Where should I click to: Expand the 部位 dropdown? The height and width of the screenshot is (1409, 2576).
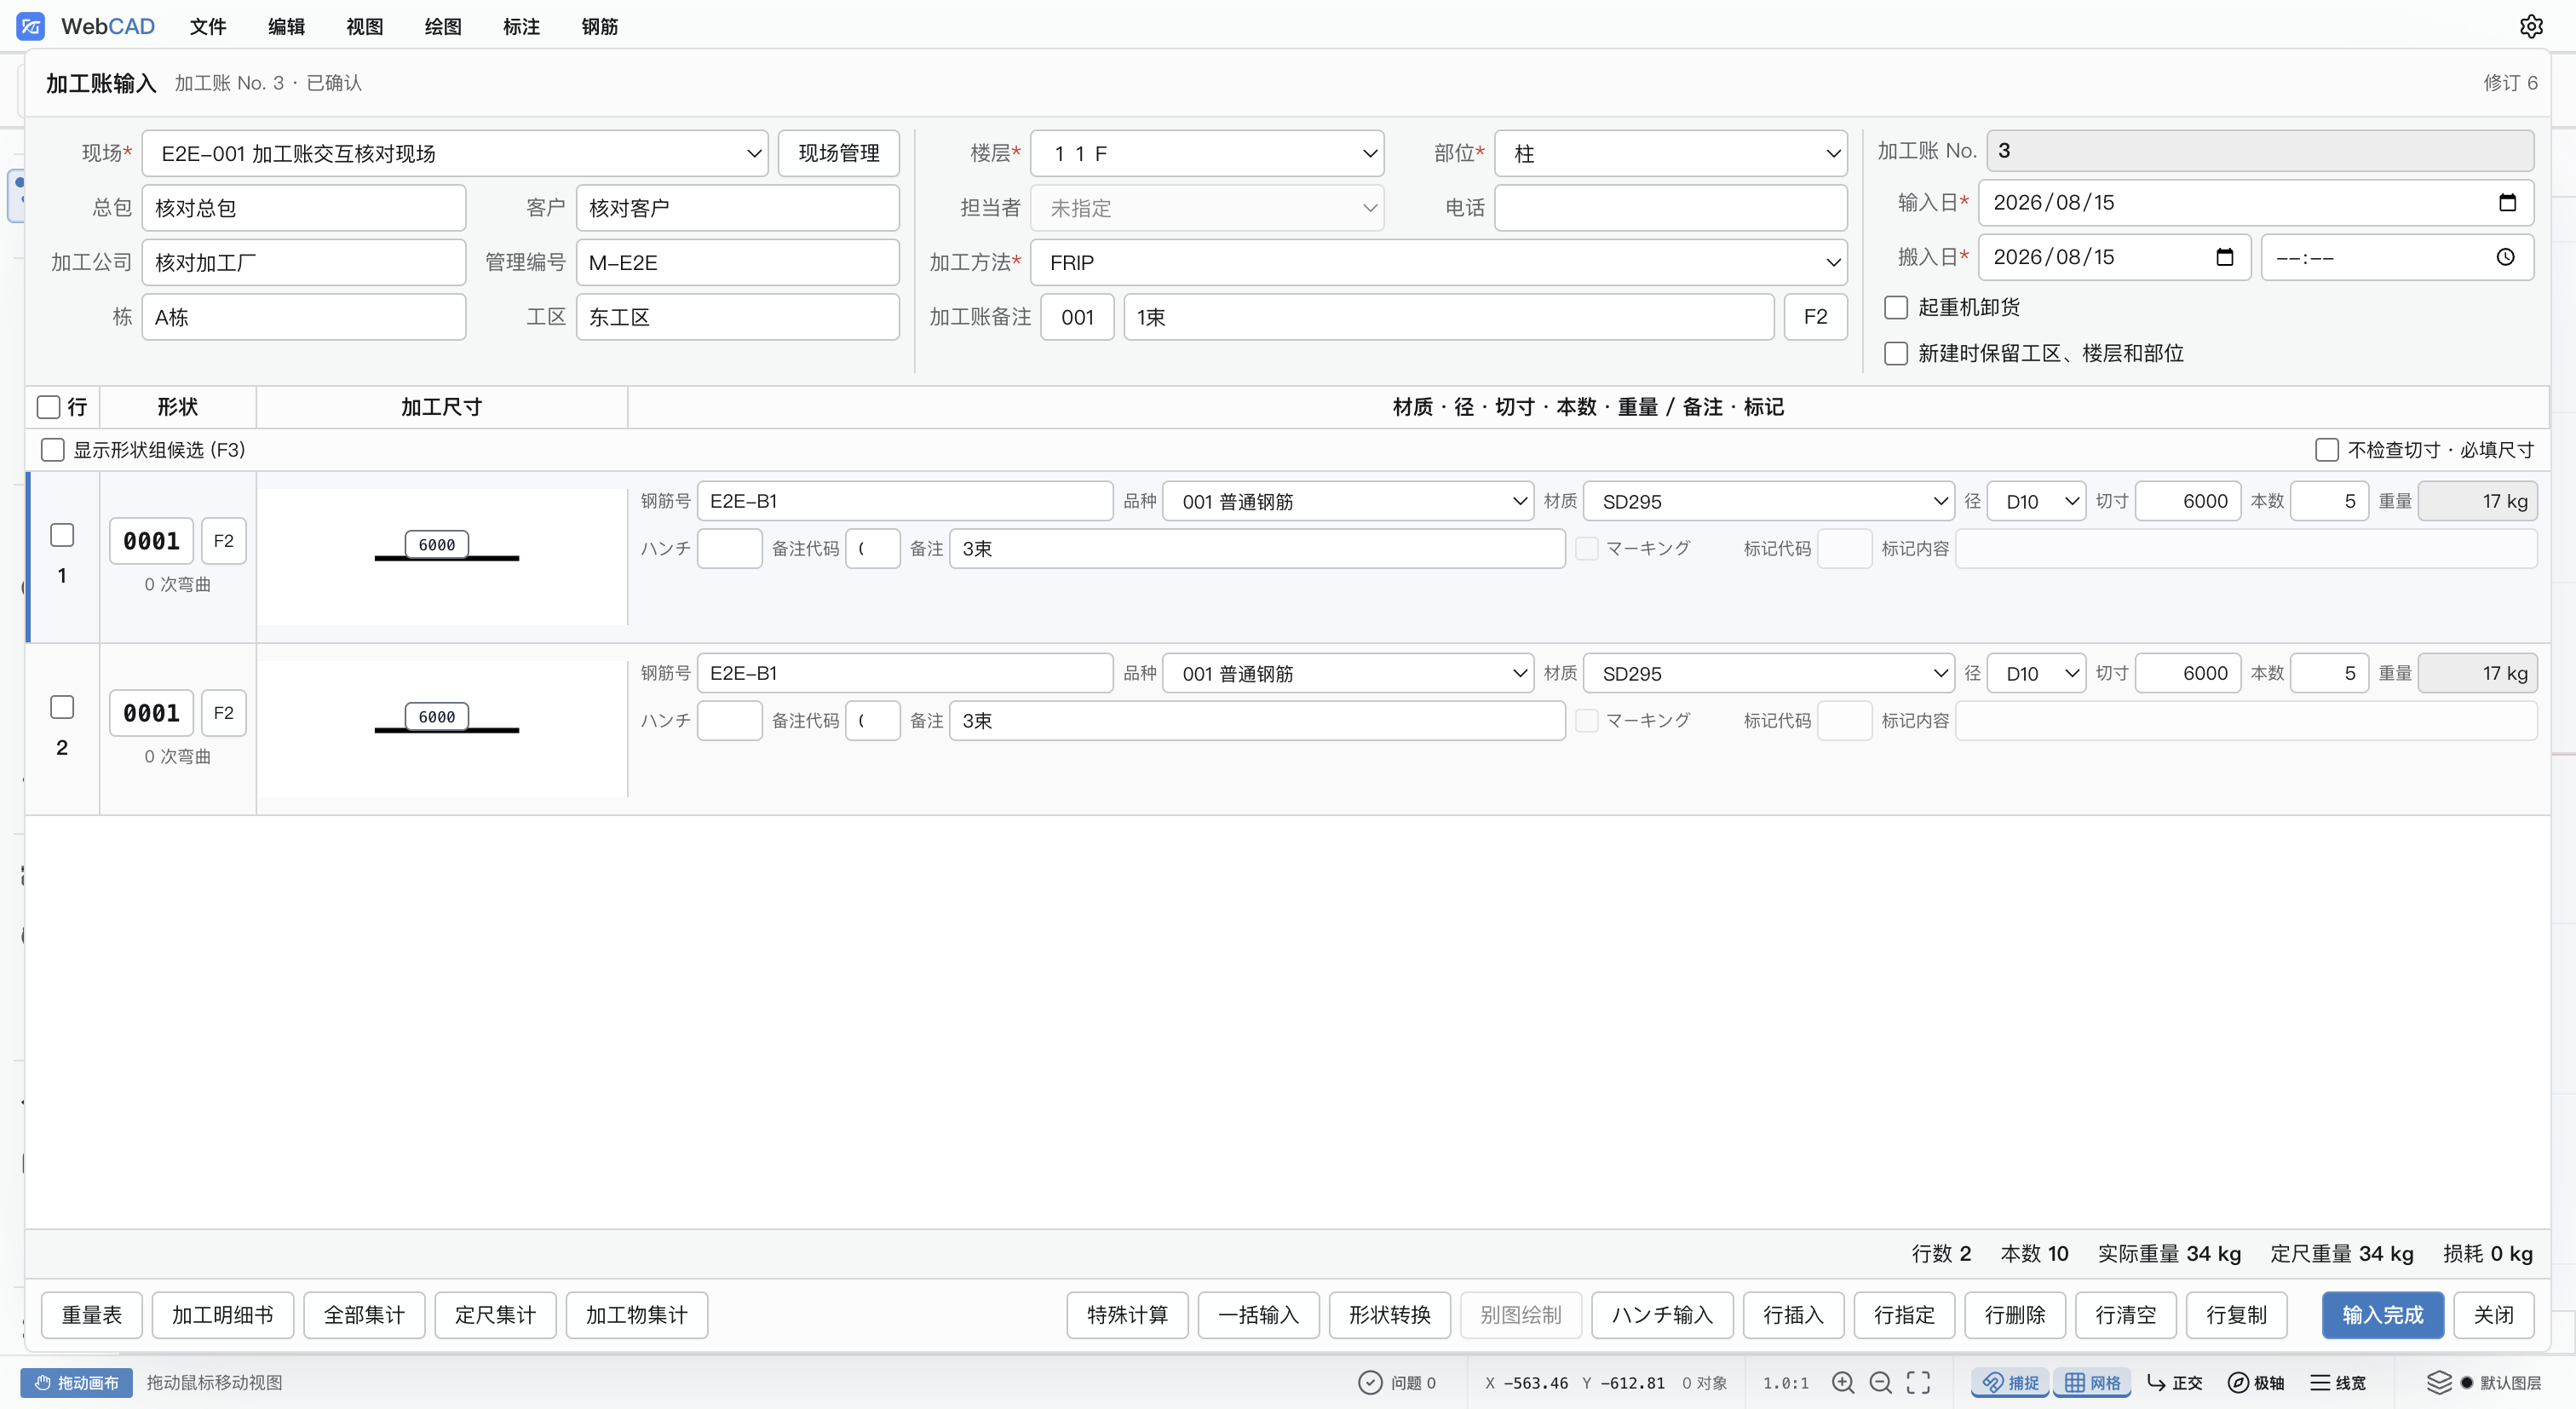pos(1671,153)
